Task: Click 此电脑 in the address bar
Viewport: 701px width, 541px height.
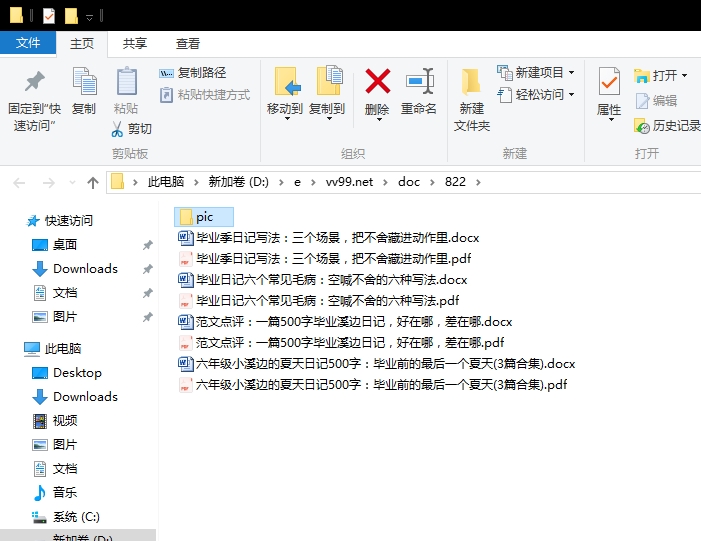Action: tap(166, 182)
